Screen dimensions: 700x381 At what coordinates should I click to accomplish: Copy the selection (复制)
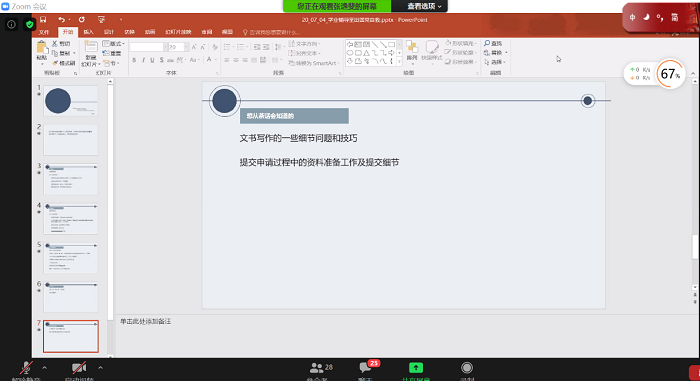61,53
